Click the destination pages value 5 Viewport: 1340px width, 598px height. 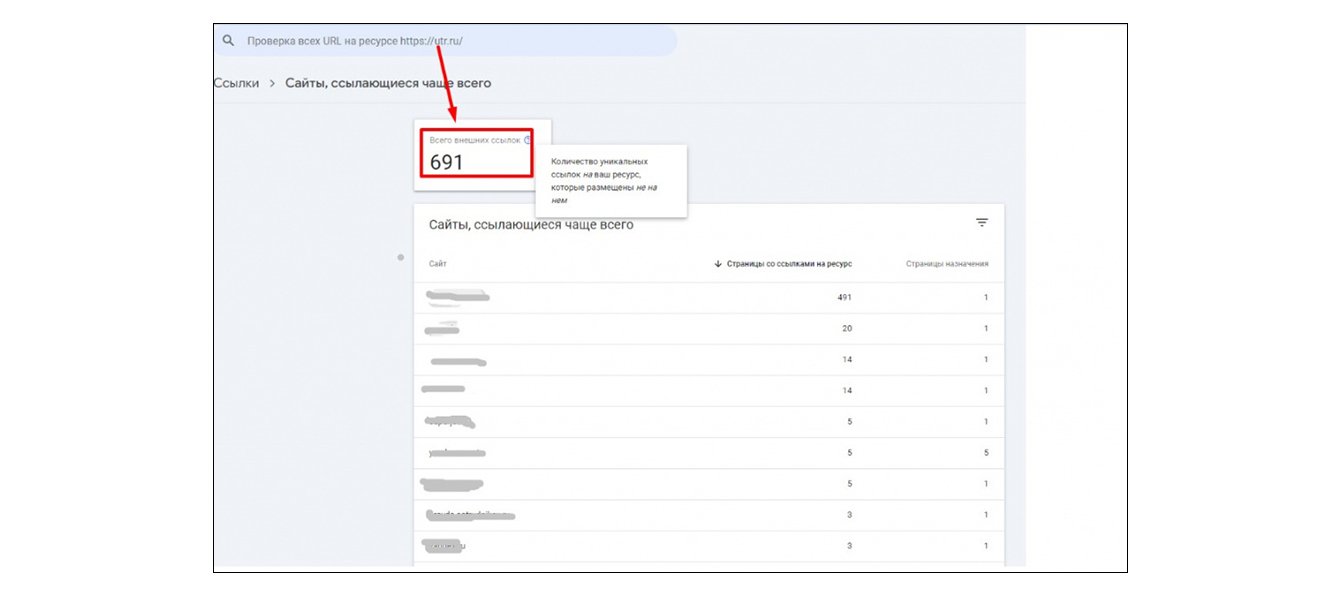point(985,453)
